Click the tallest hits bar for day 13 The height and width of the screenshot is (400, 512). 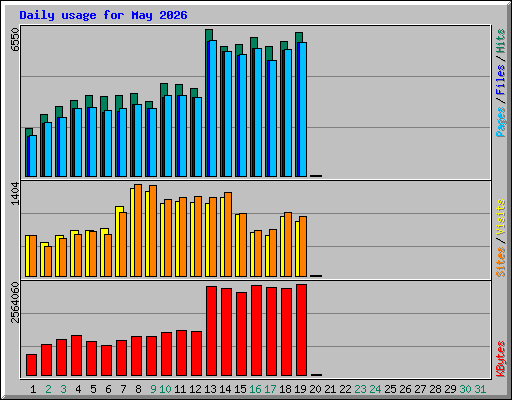click(209, 35)
